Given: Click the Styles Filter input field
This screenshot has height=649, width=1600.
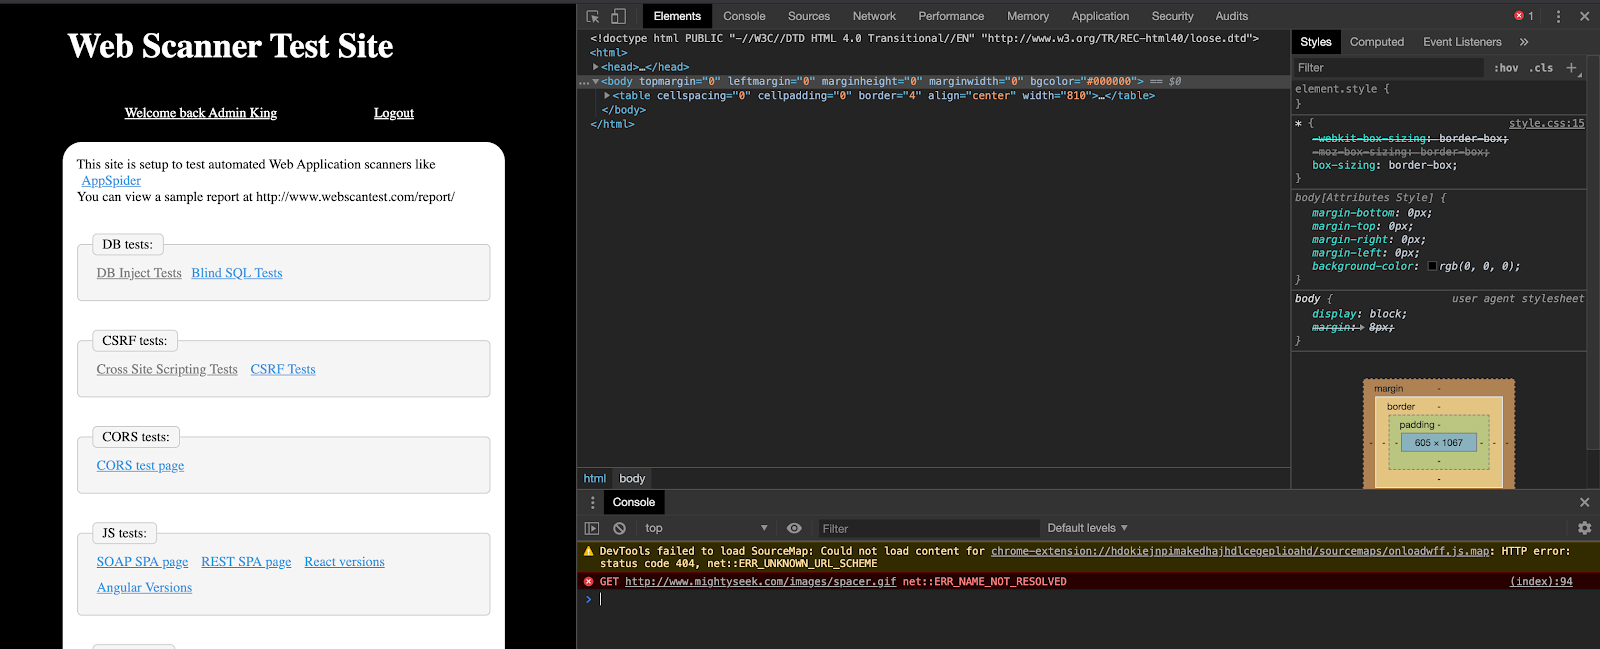Looking at the screenshot, I should click(1386, 68).
